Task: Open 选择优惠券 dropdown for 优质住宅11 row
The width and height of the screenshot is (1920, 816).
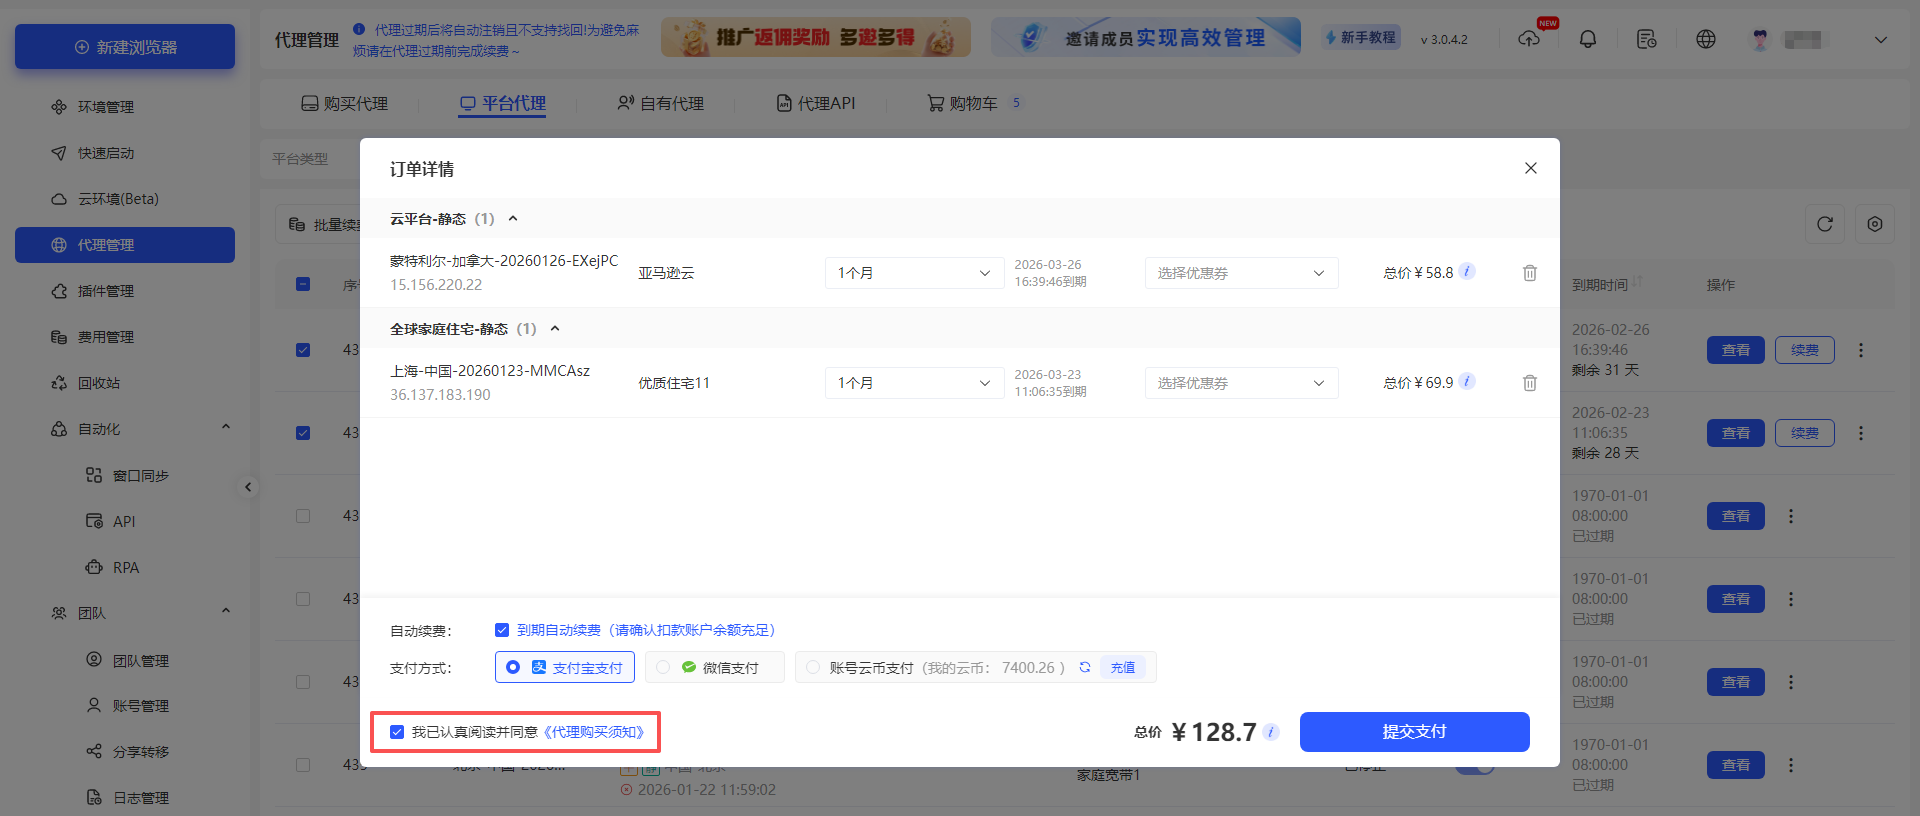Action: [x=1241, y=383]
